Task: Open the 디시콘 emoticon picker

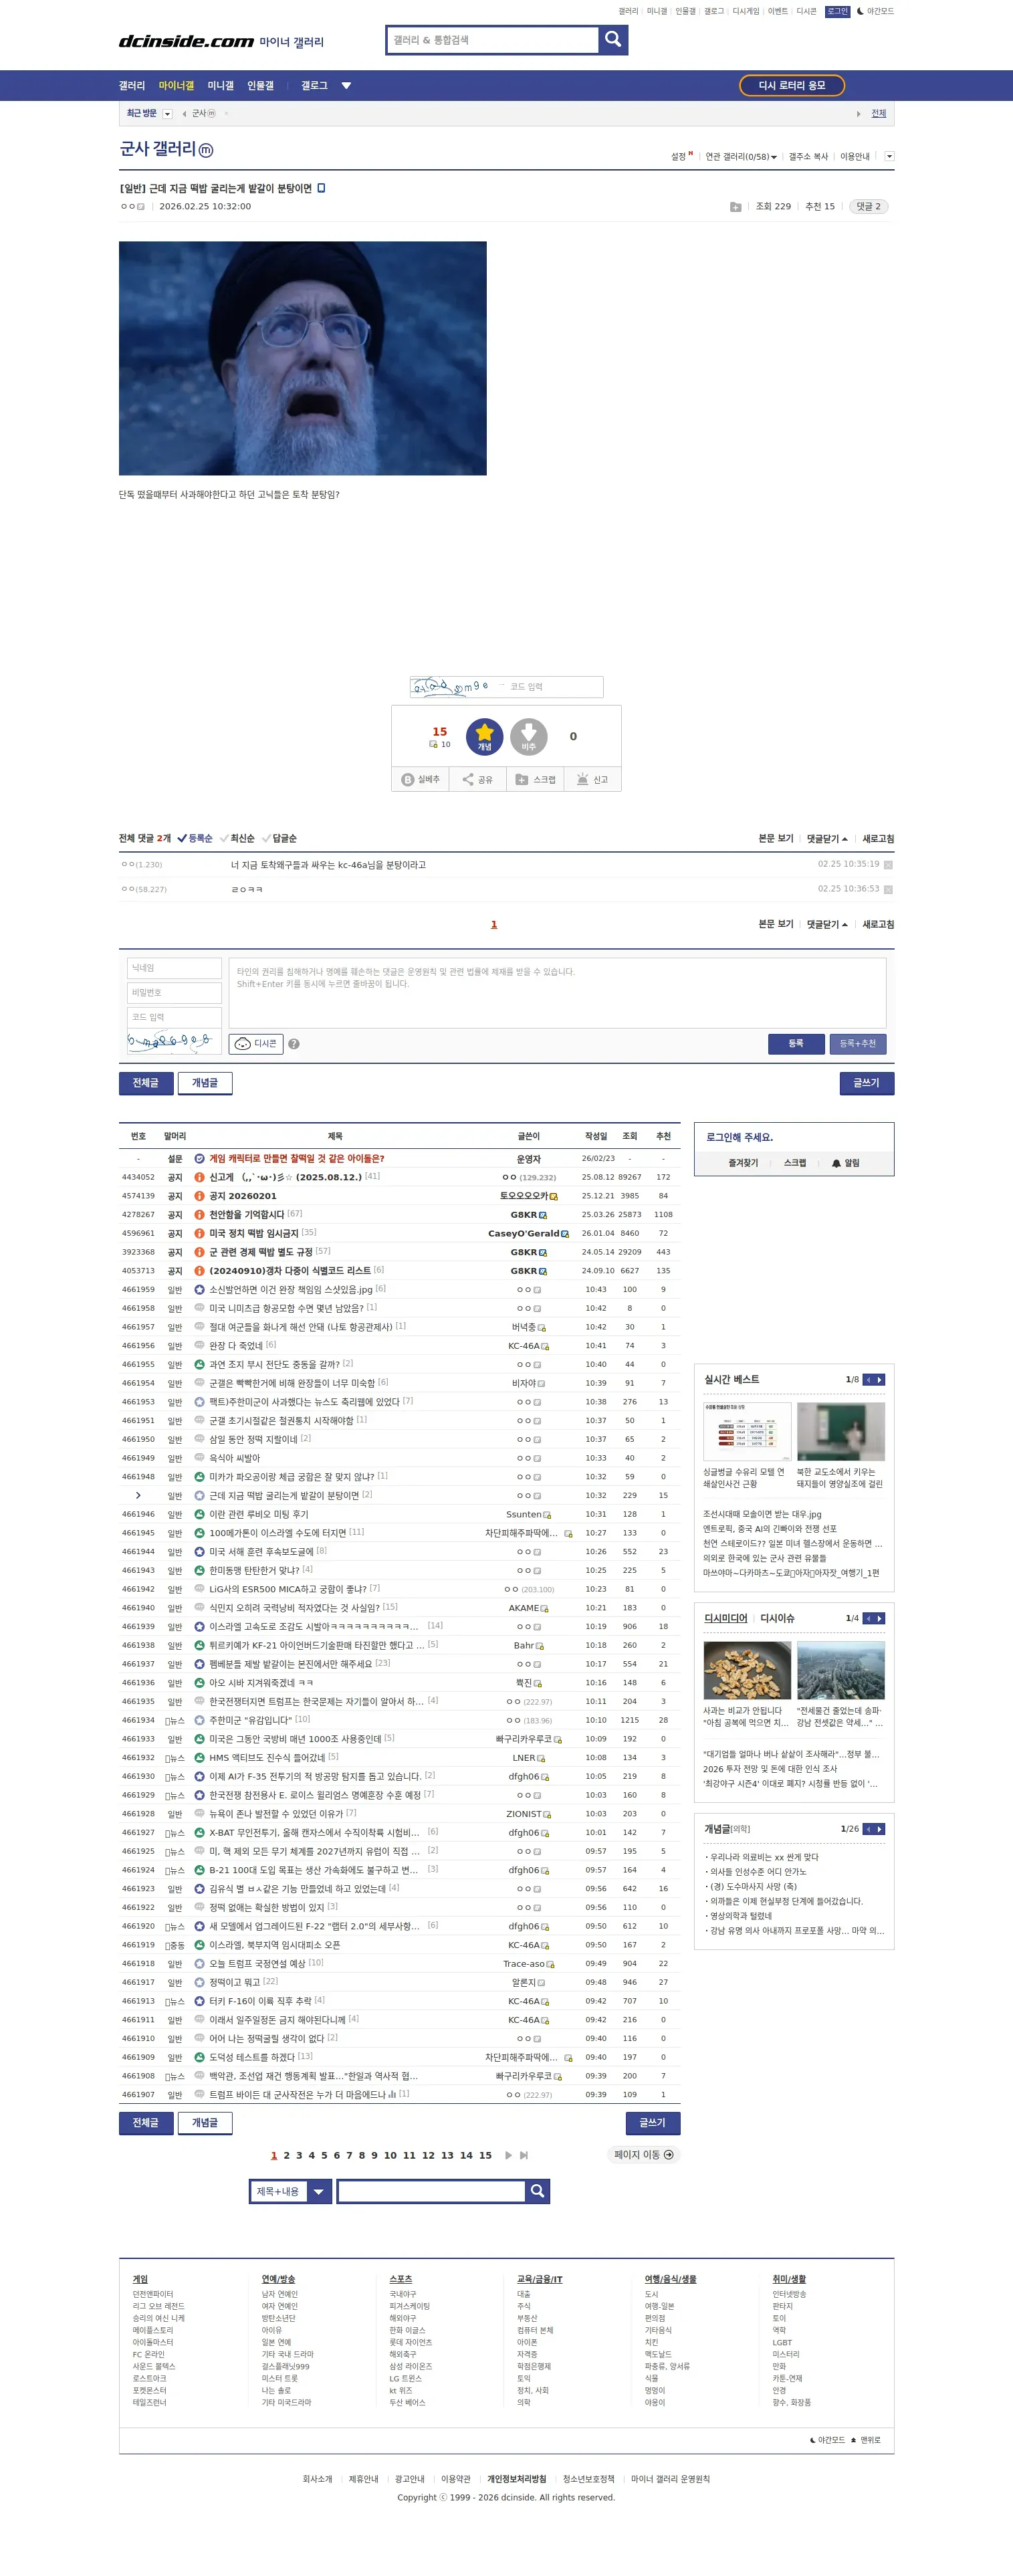Action: point(256,1043)
